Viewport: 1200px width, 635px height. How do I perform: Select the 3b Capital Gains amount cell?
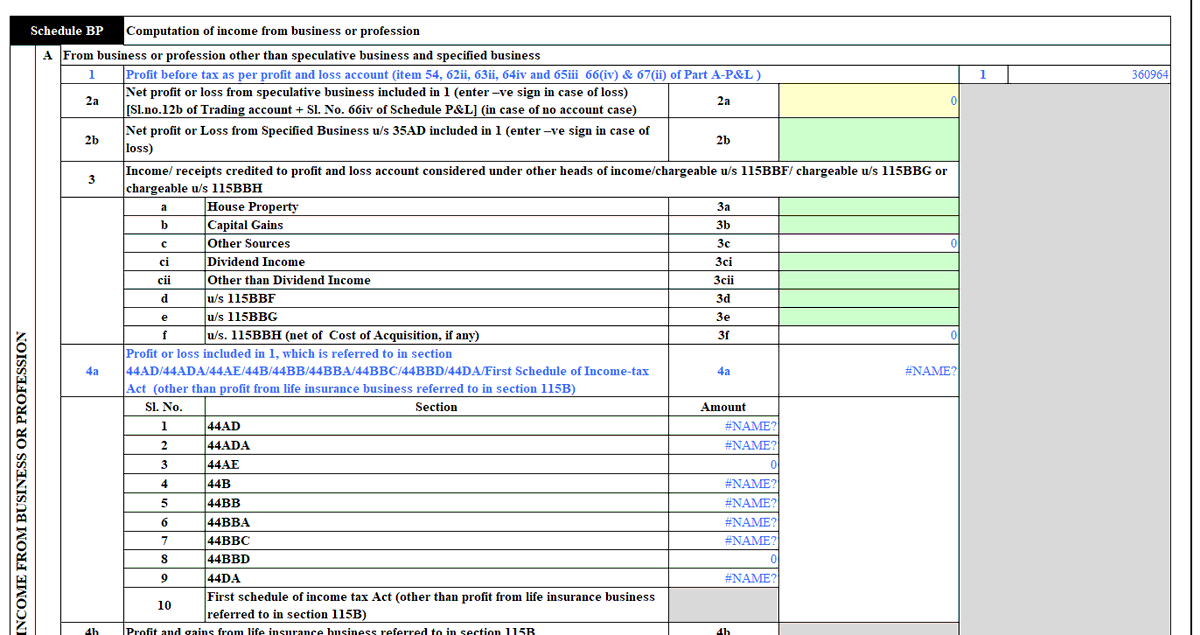[869, 225]
